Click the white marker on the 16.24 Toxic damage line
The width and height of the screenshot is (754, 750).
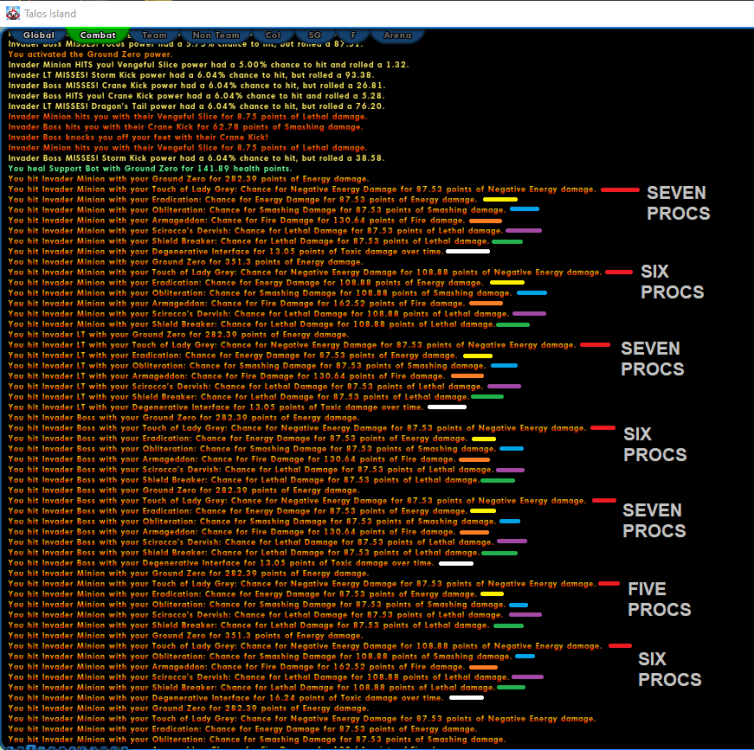click(466, 698)
